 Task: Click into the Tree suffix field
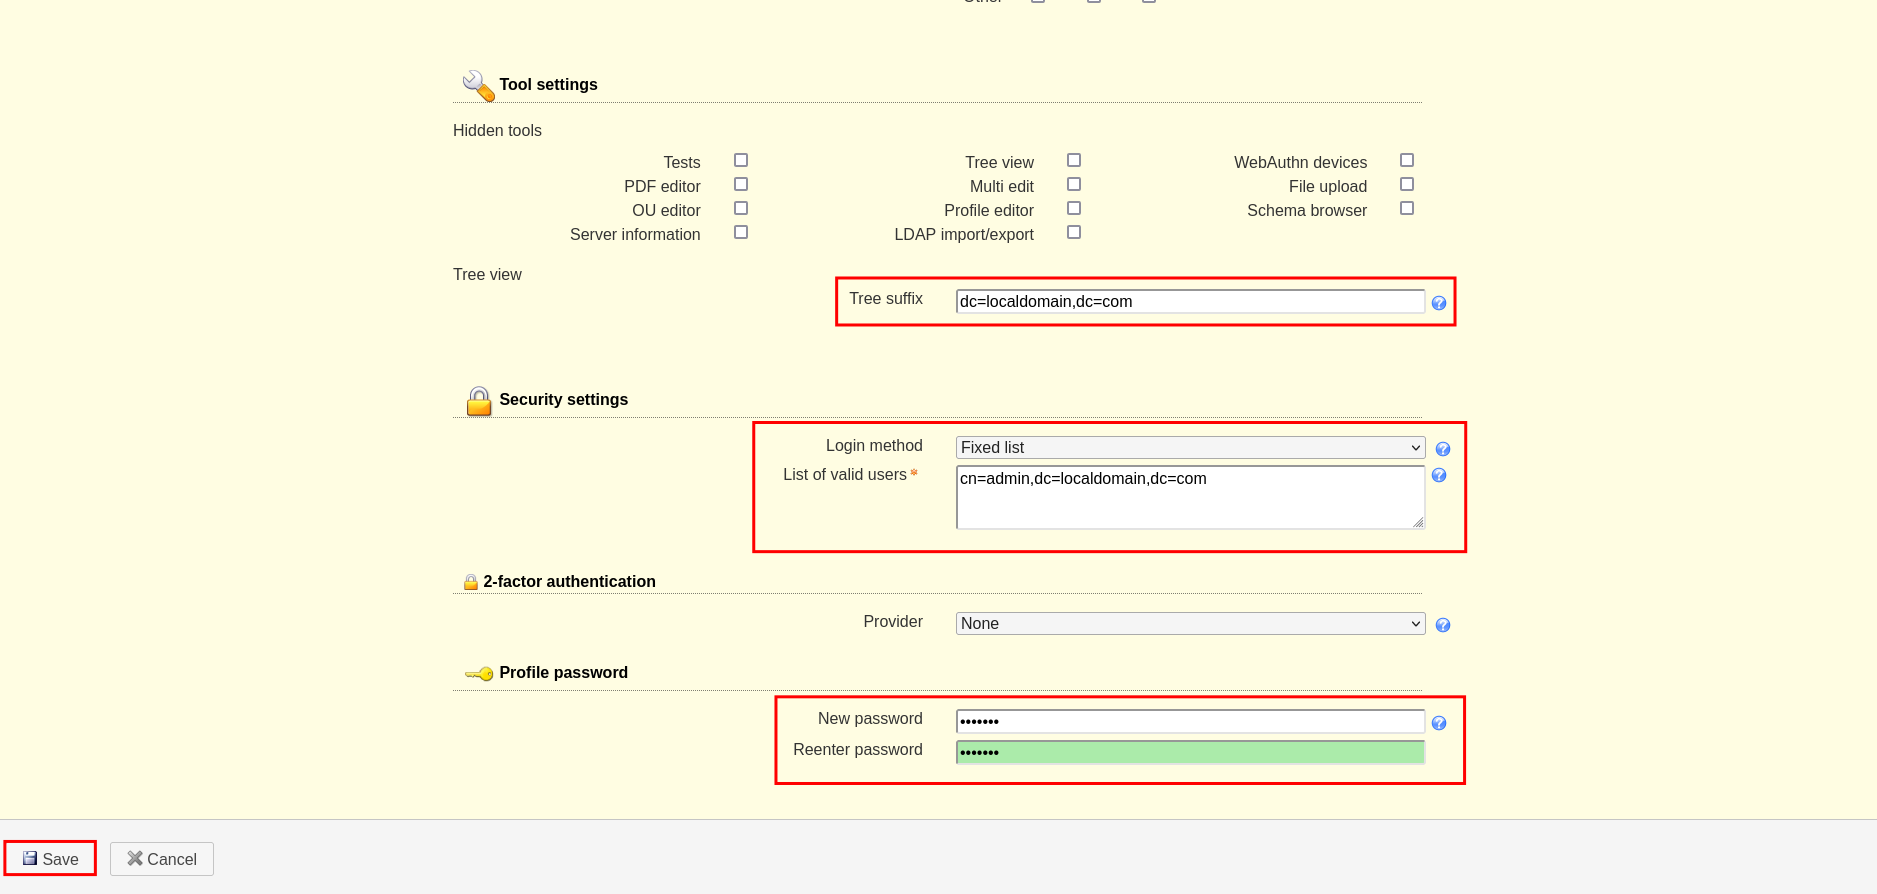click(x=1190, y=301)
